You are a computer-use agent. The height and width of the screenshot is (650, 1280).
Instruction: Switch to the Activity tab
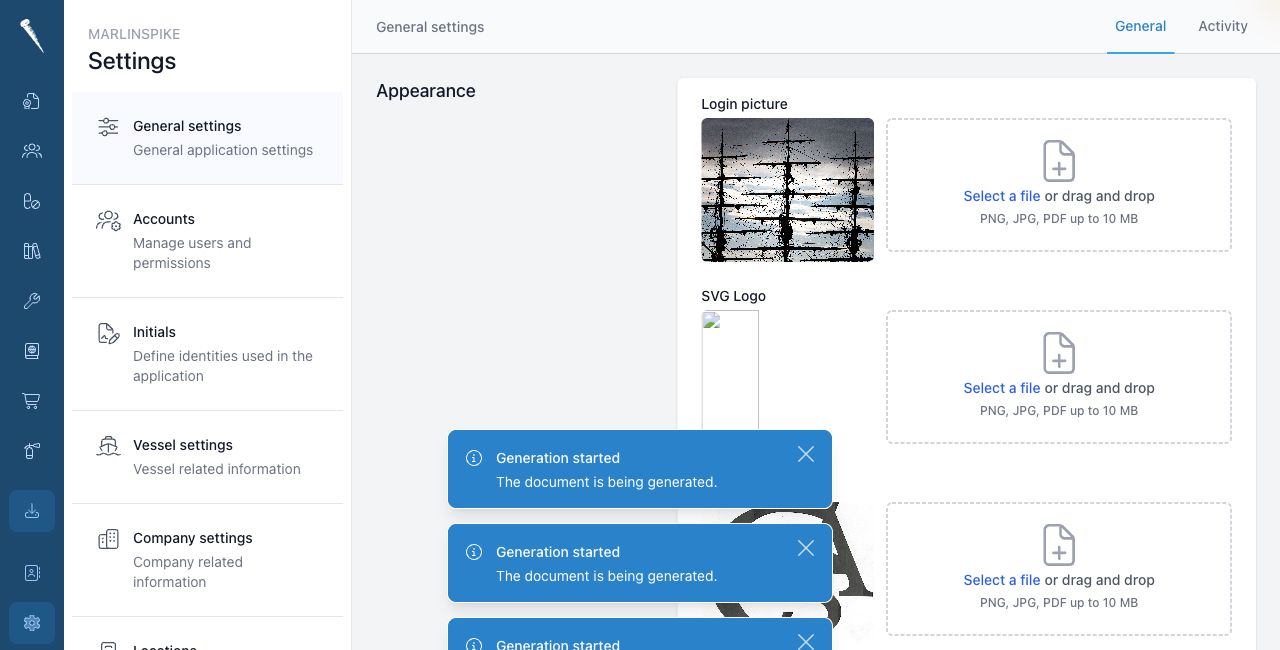click(1223, 26)
